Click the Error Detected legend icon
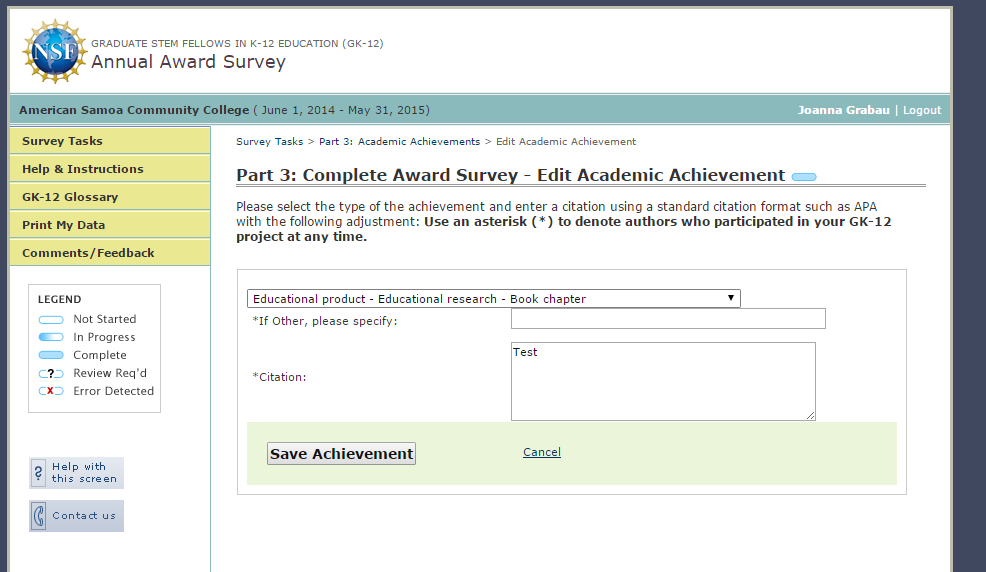The height and width of the screenshot is (572, 986). point(51,392)
